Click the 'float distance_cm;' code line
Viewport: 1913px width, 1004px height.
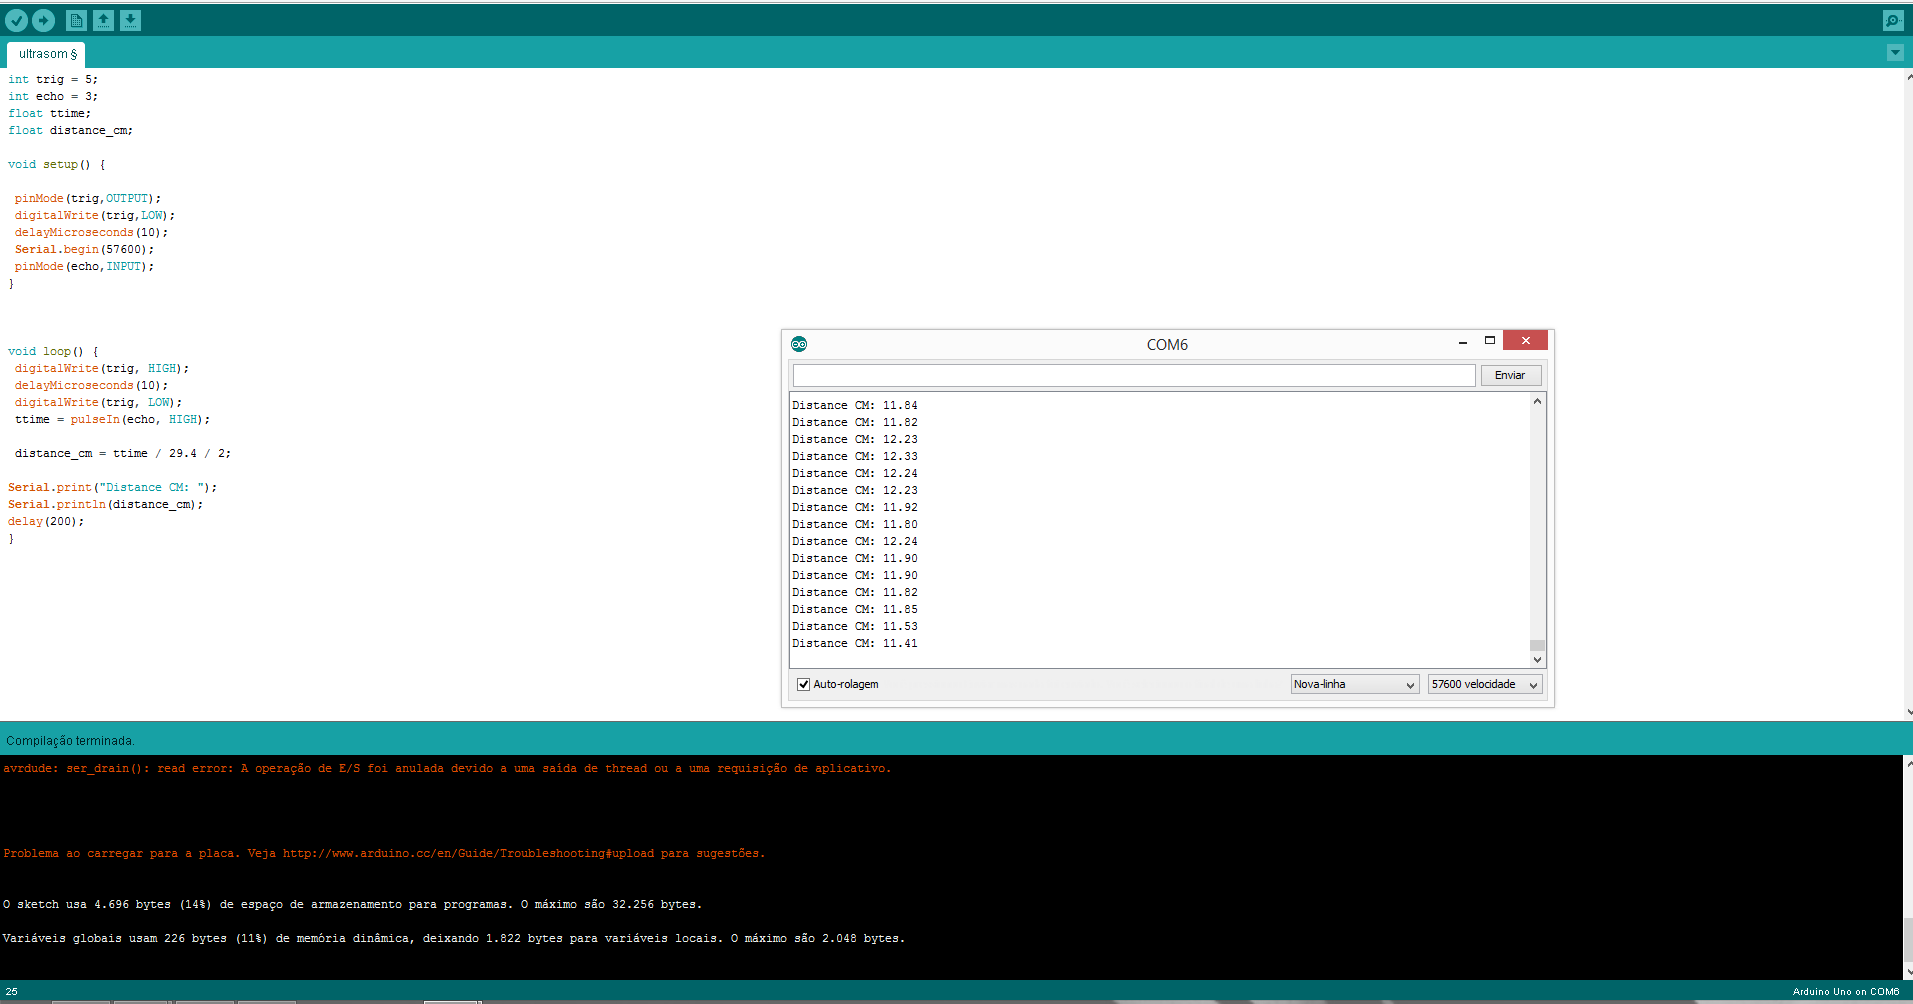coord(71,131)
